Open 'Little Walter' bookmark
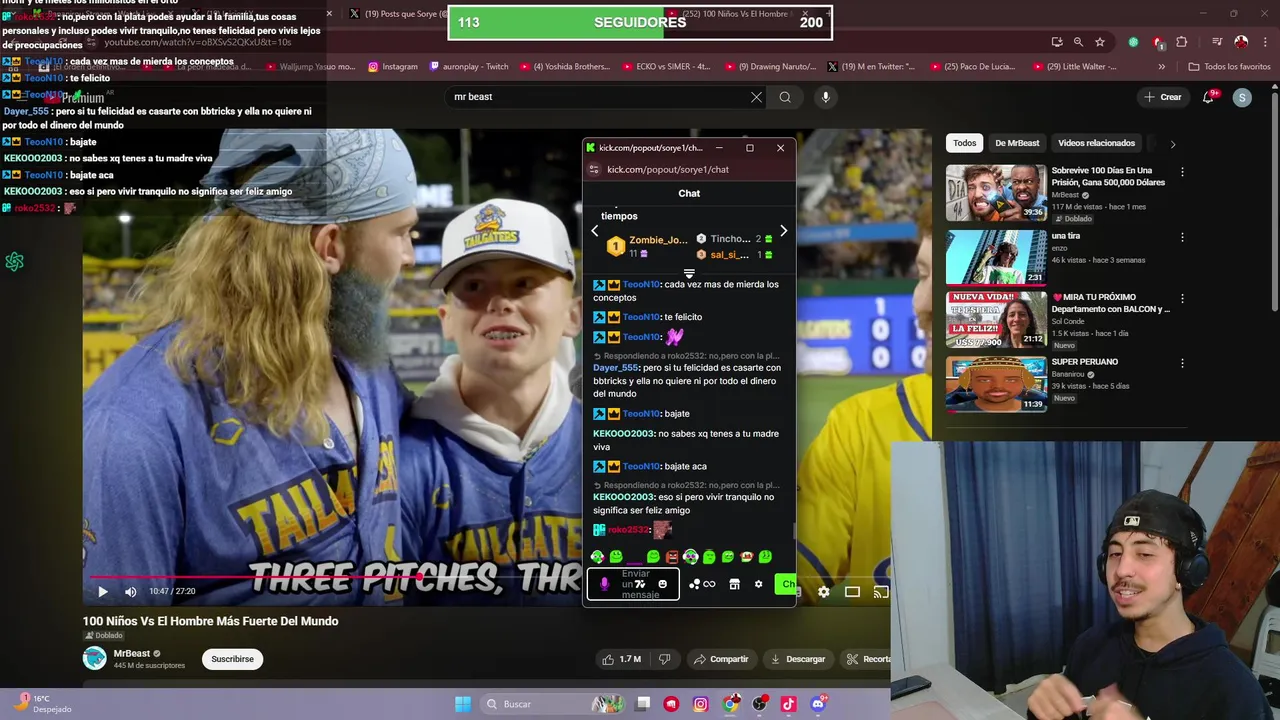 click(1074, 67)
